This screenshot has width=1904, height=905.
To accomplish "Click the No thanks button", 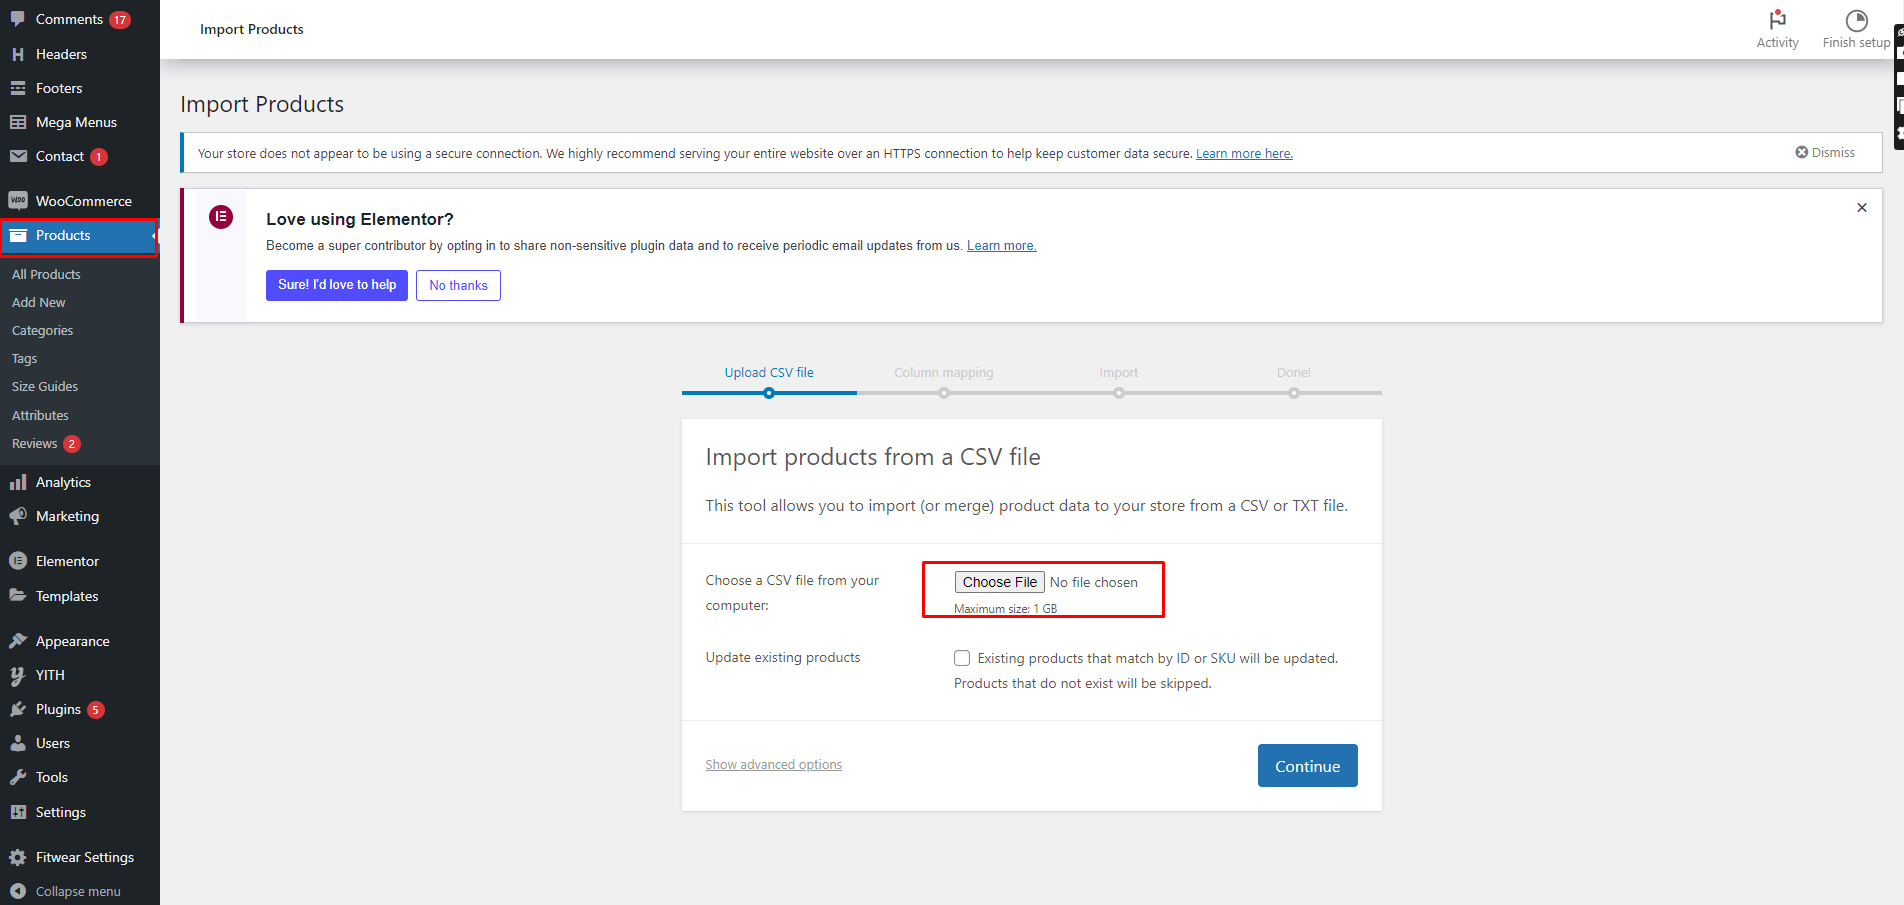I will (x=459, y=285).
